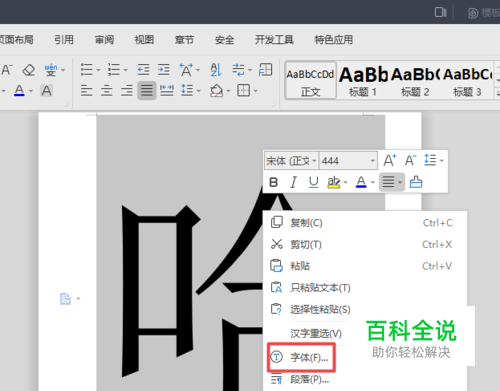This screenshot has height=391, width=500.
Task: Toggle Bold in mini toolbar
Action: (x=274, y=182)
